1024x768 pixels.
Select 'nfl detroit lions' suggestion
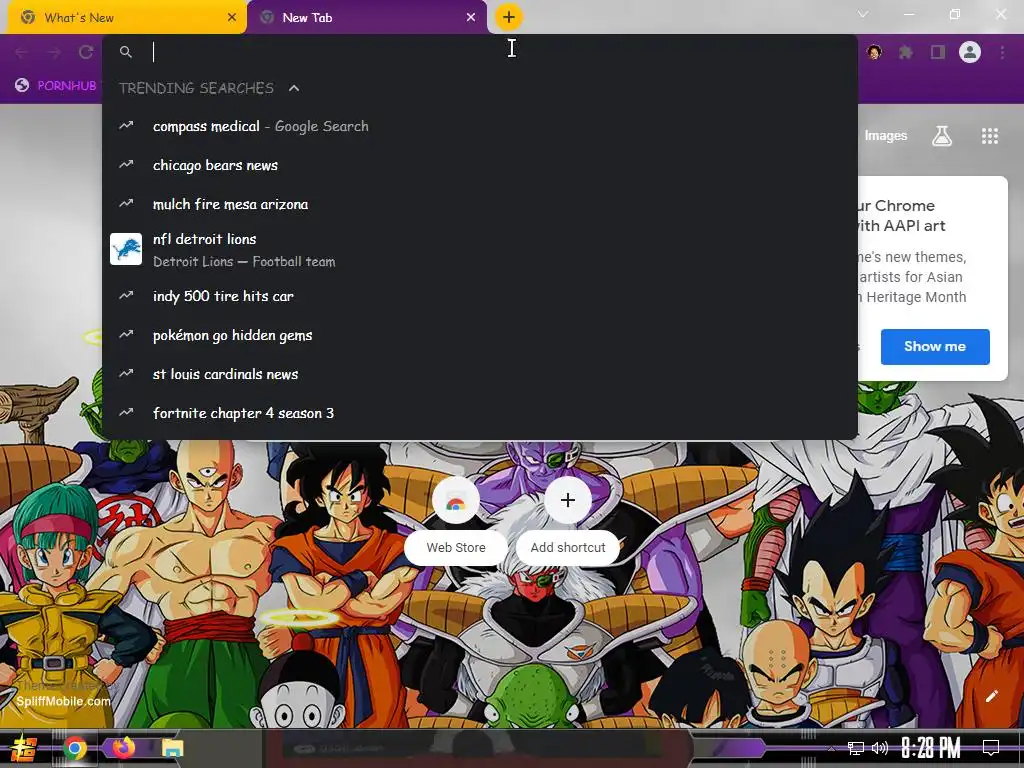tap(480, 249)
